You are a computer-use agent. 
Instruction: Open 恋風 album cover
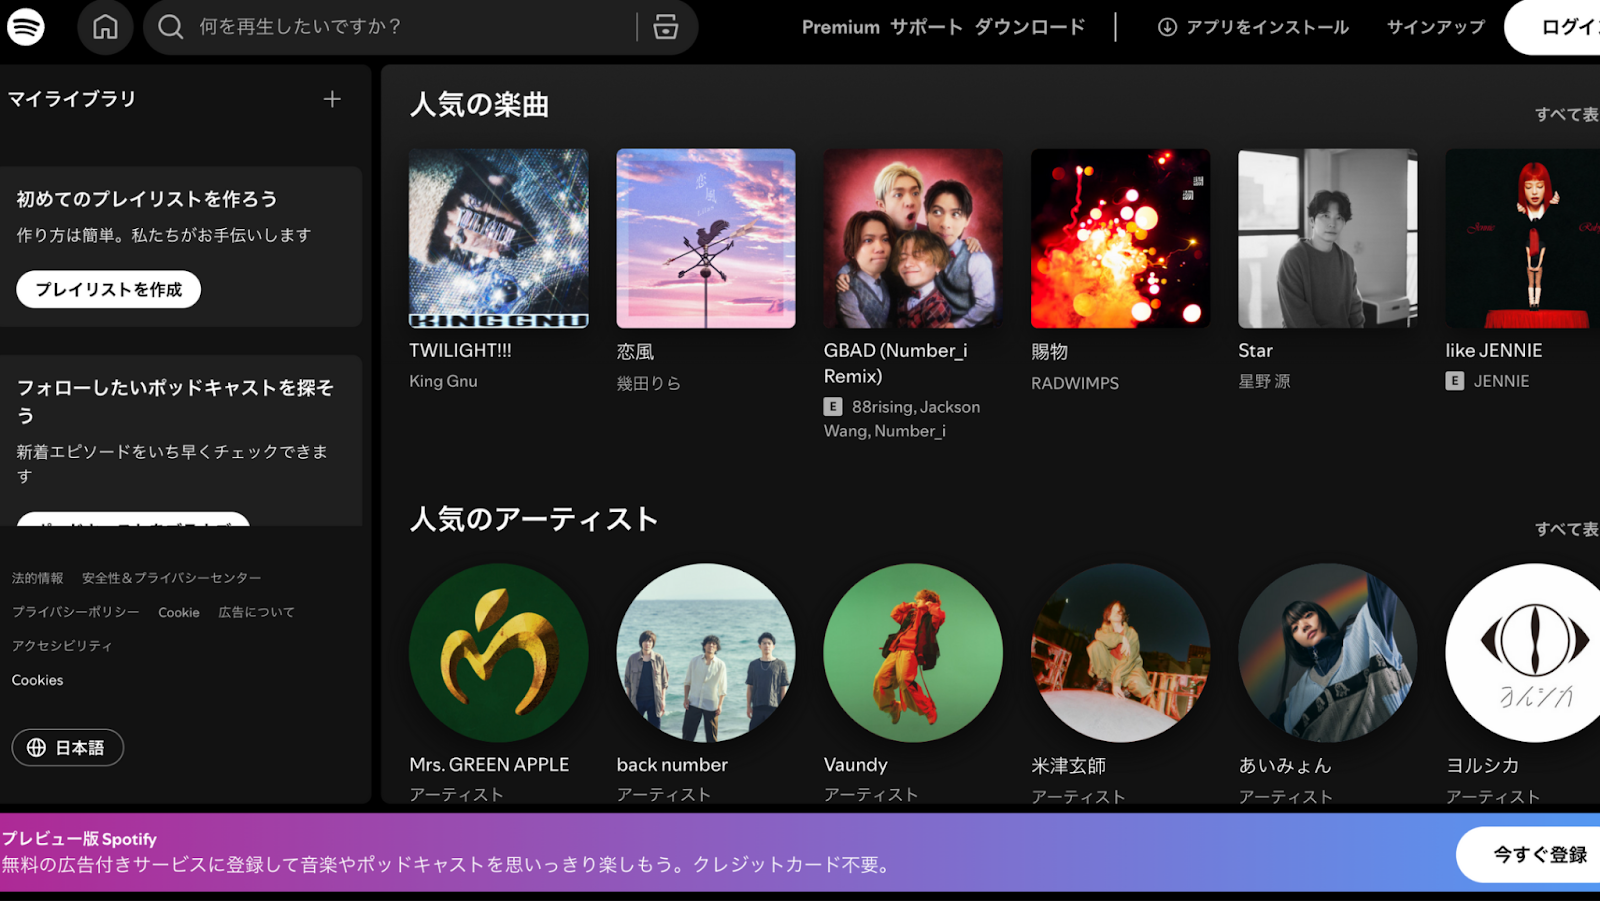(706, 239)
